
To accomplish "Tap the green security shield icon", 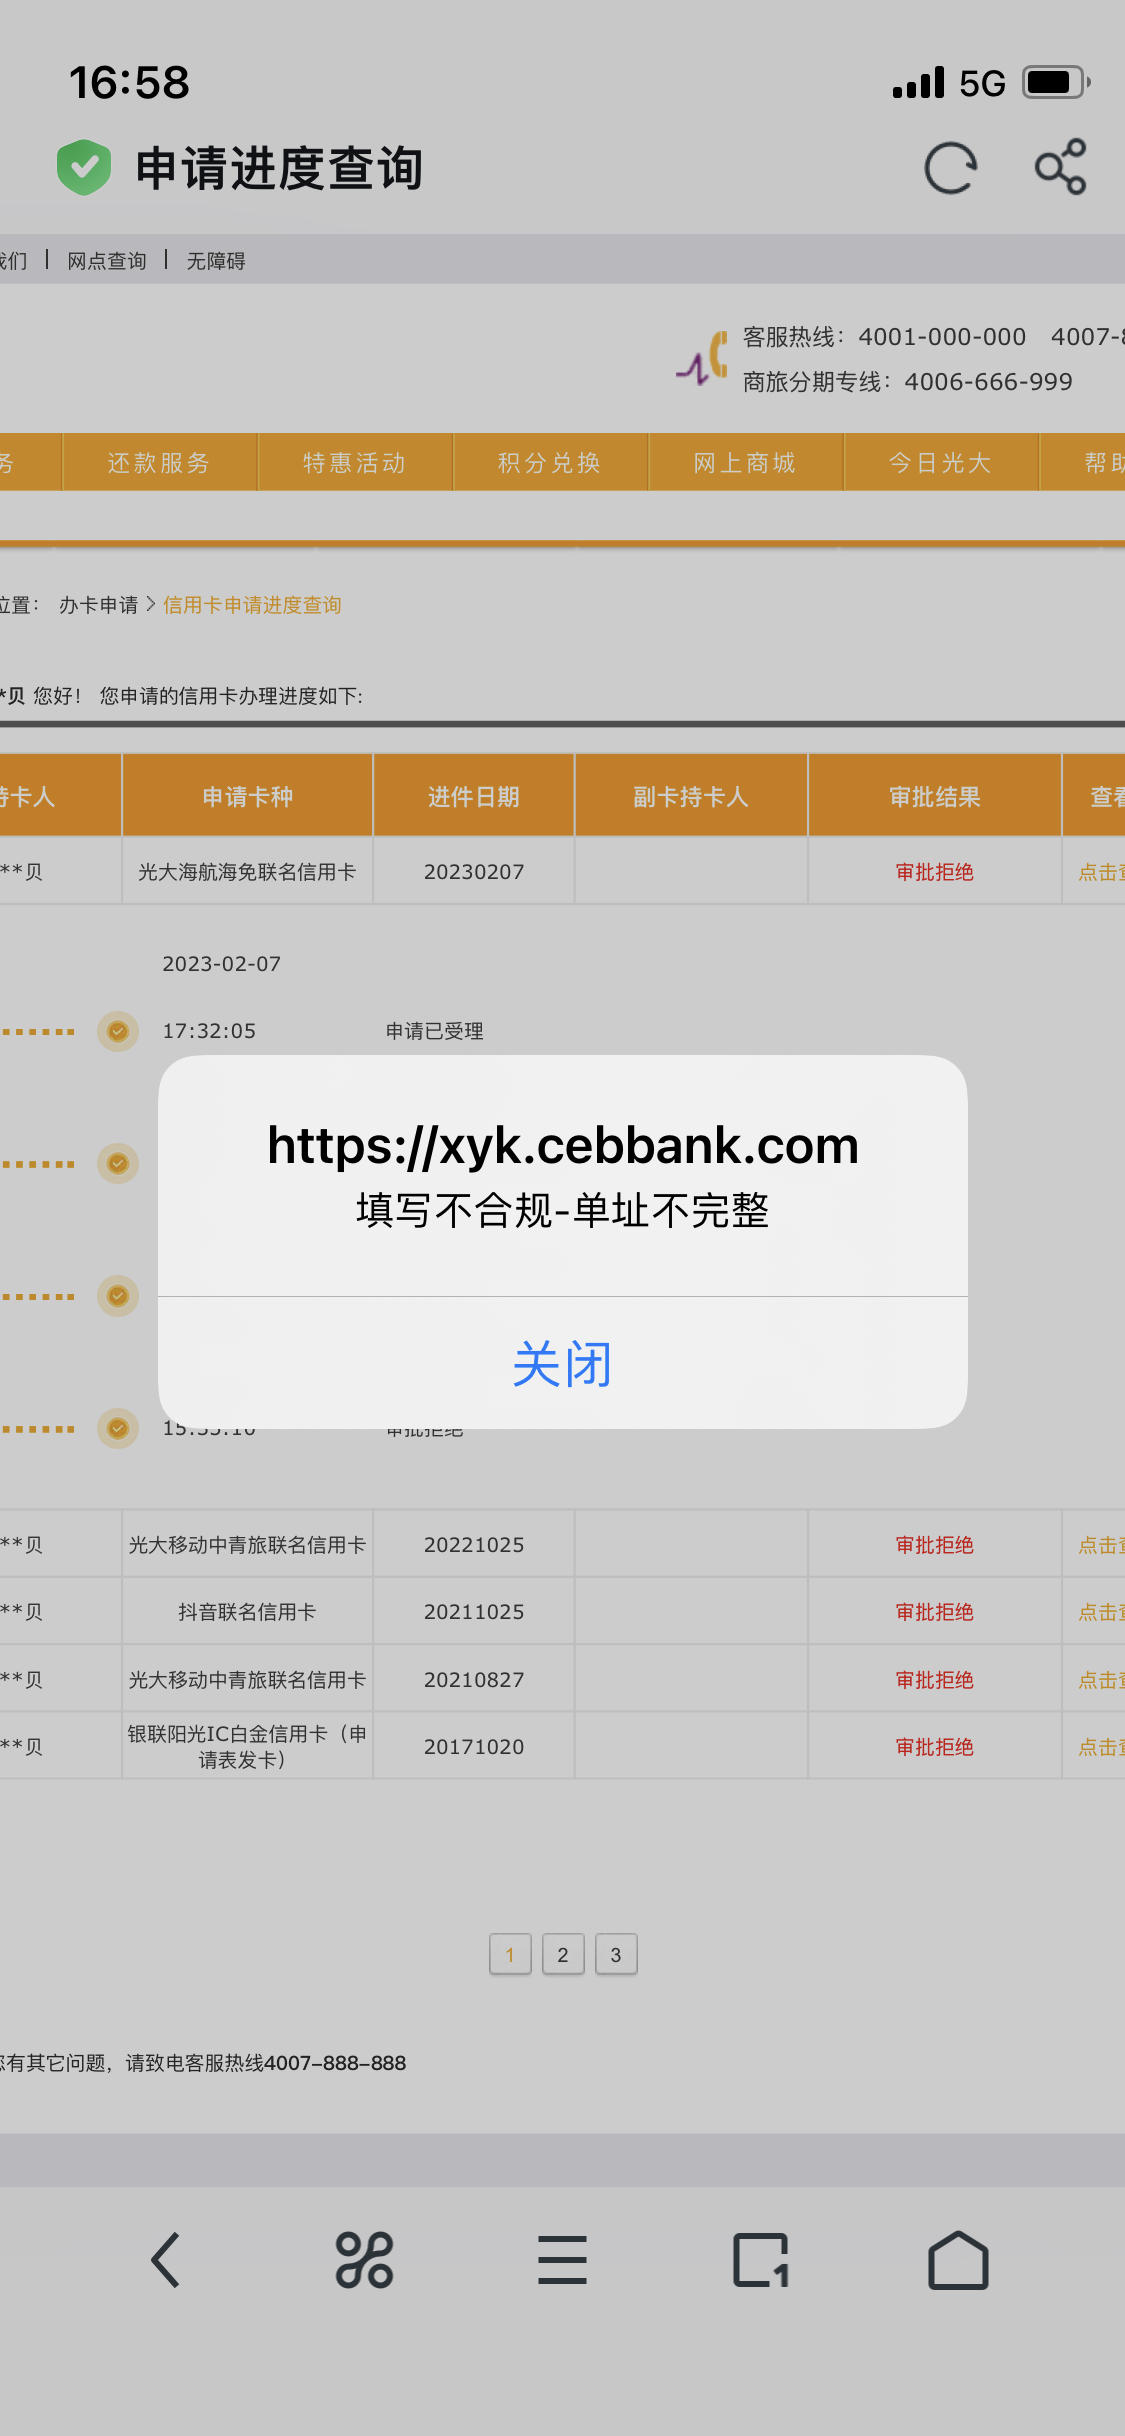I will coord(84,167).
